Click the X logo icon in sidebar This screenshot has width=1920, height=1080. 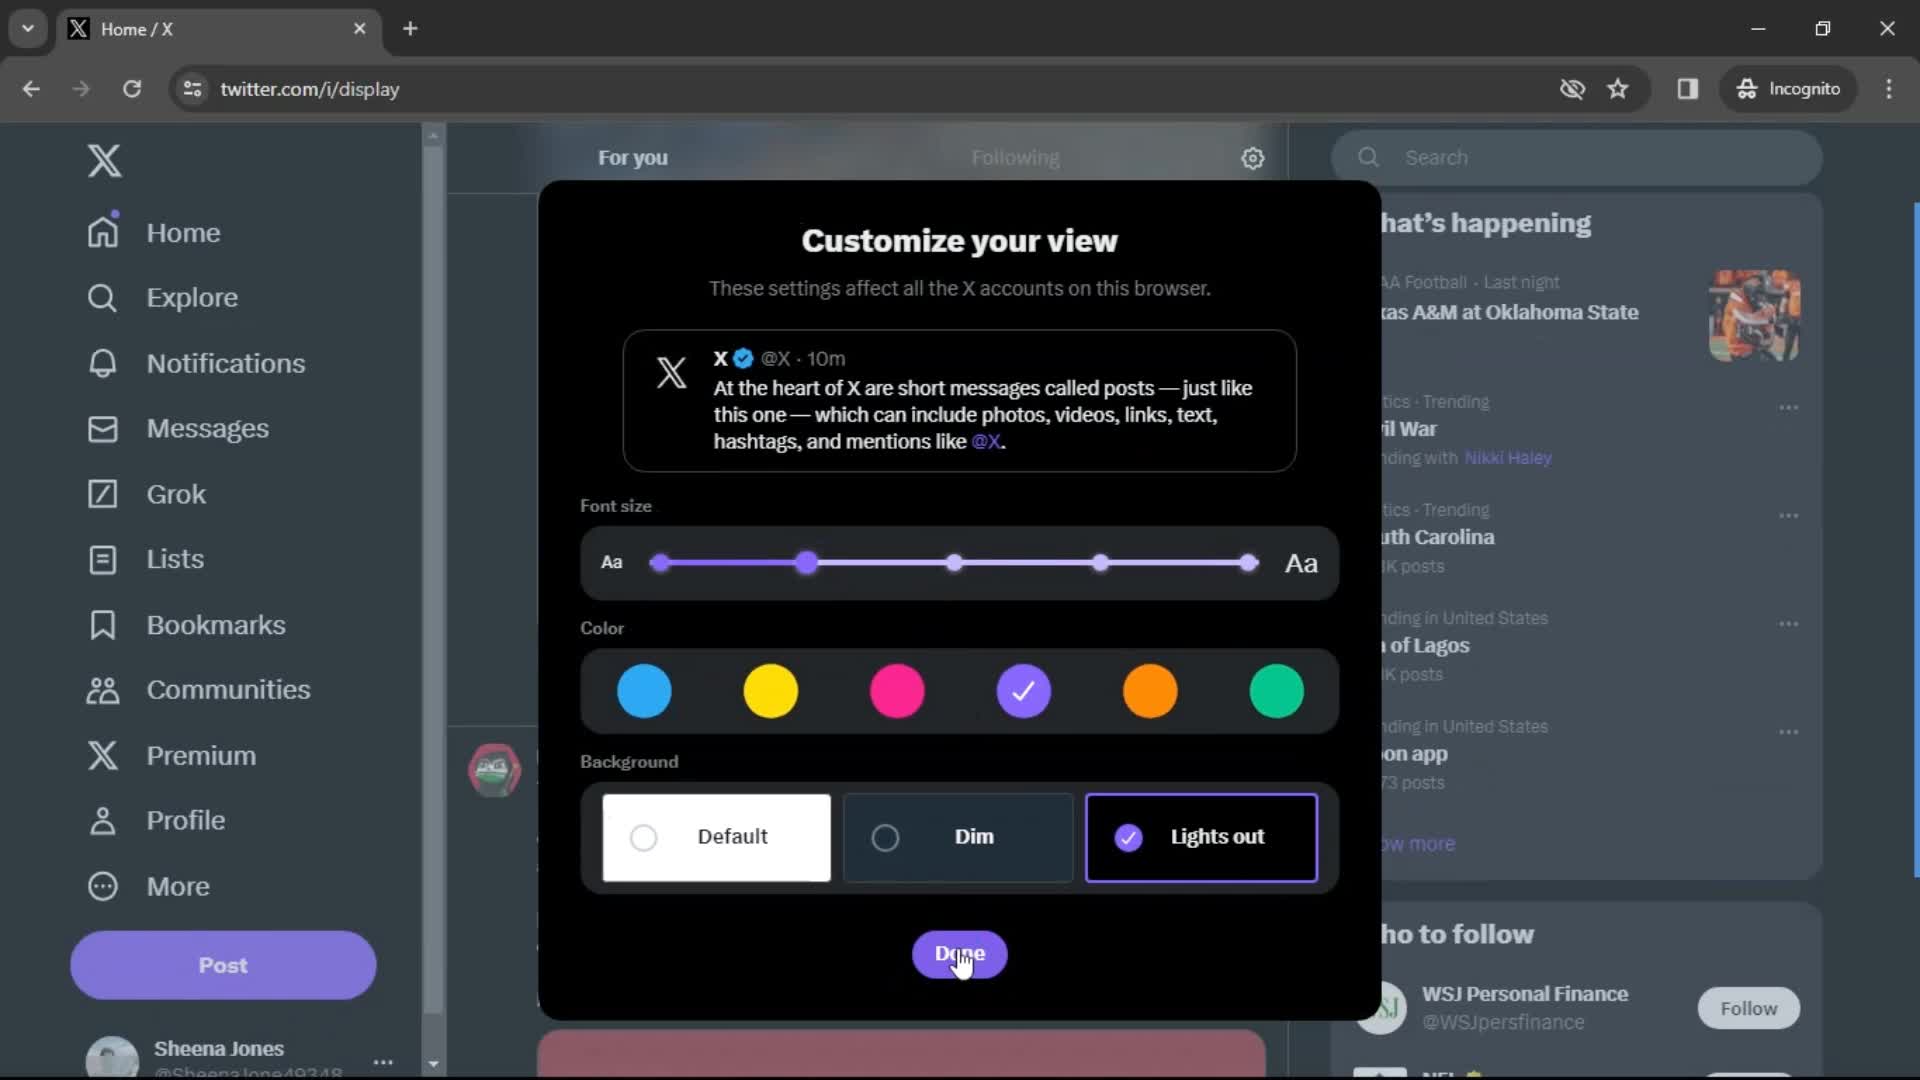pyautogui.click(x=103, y=160)
